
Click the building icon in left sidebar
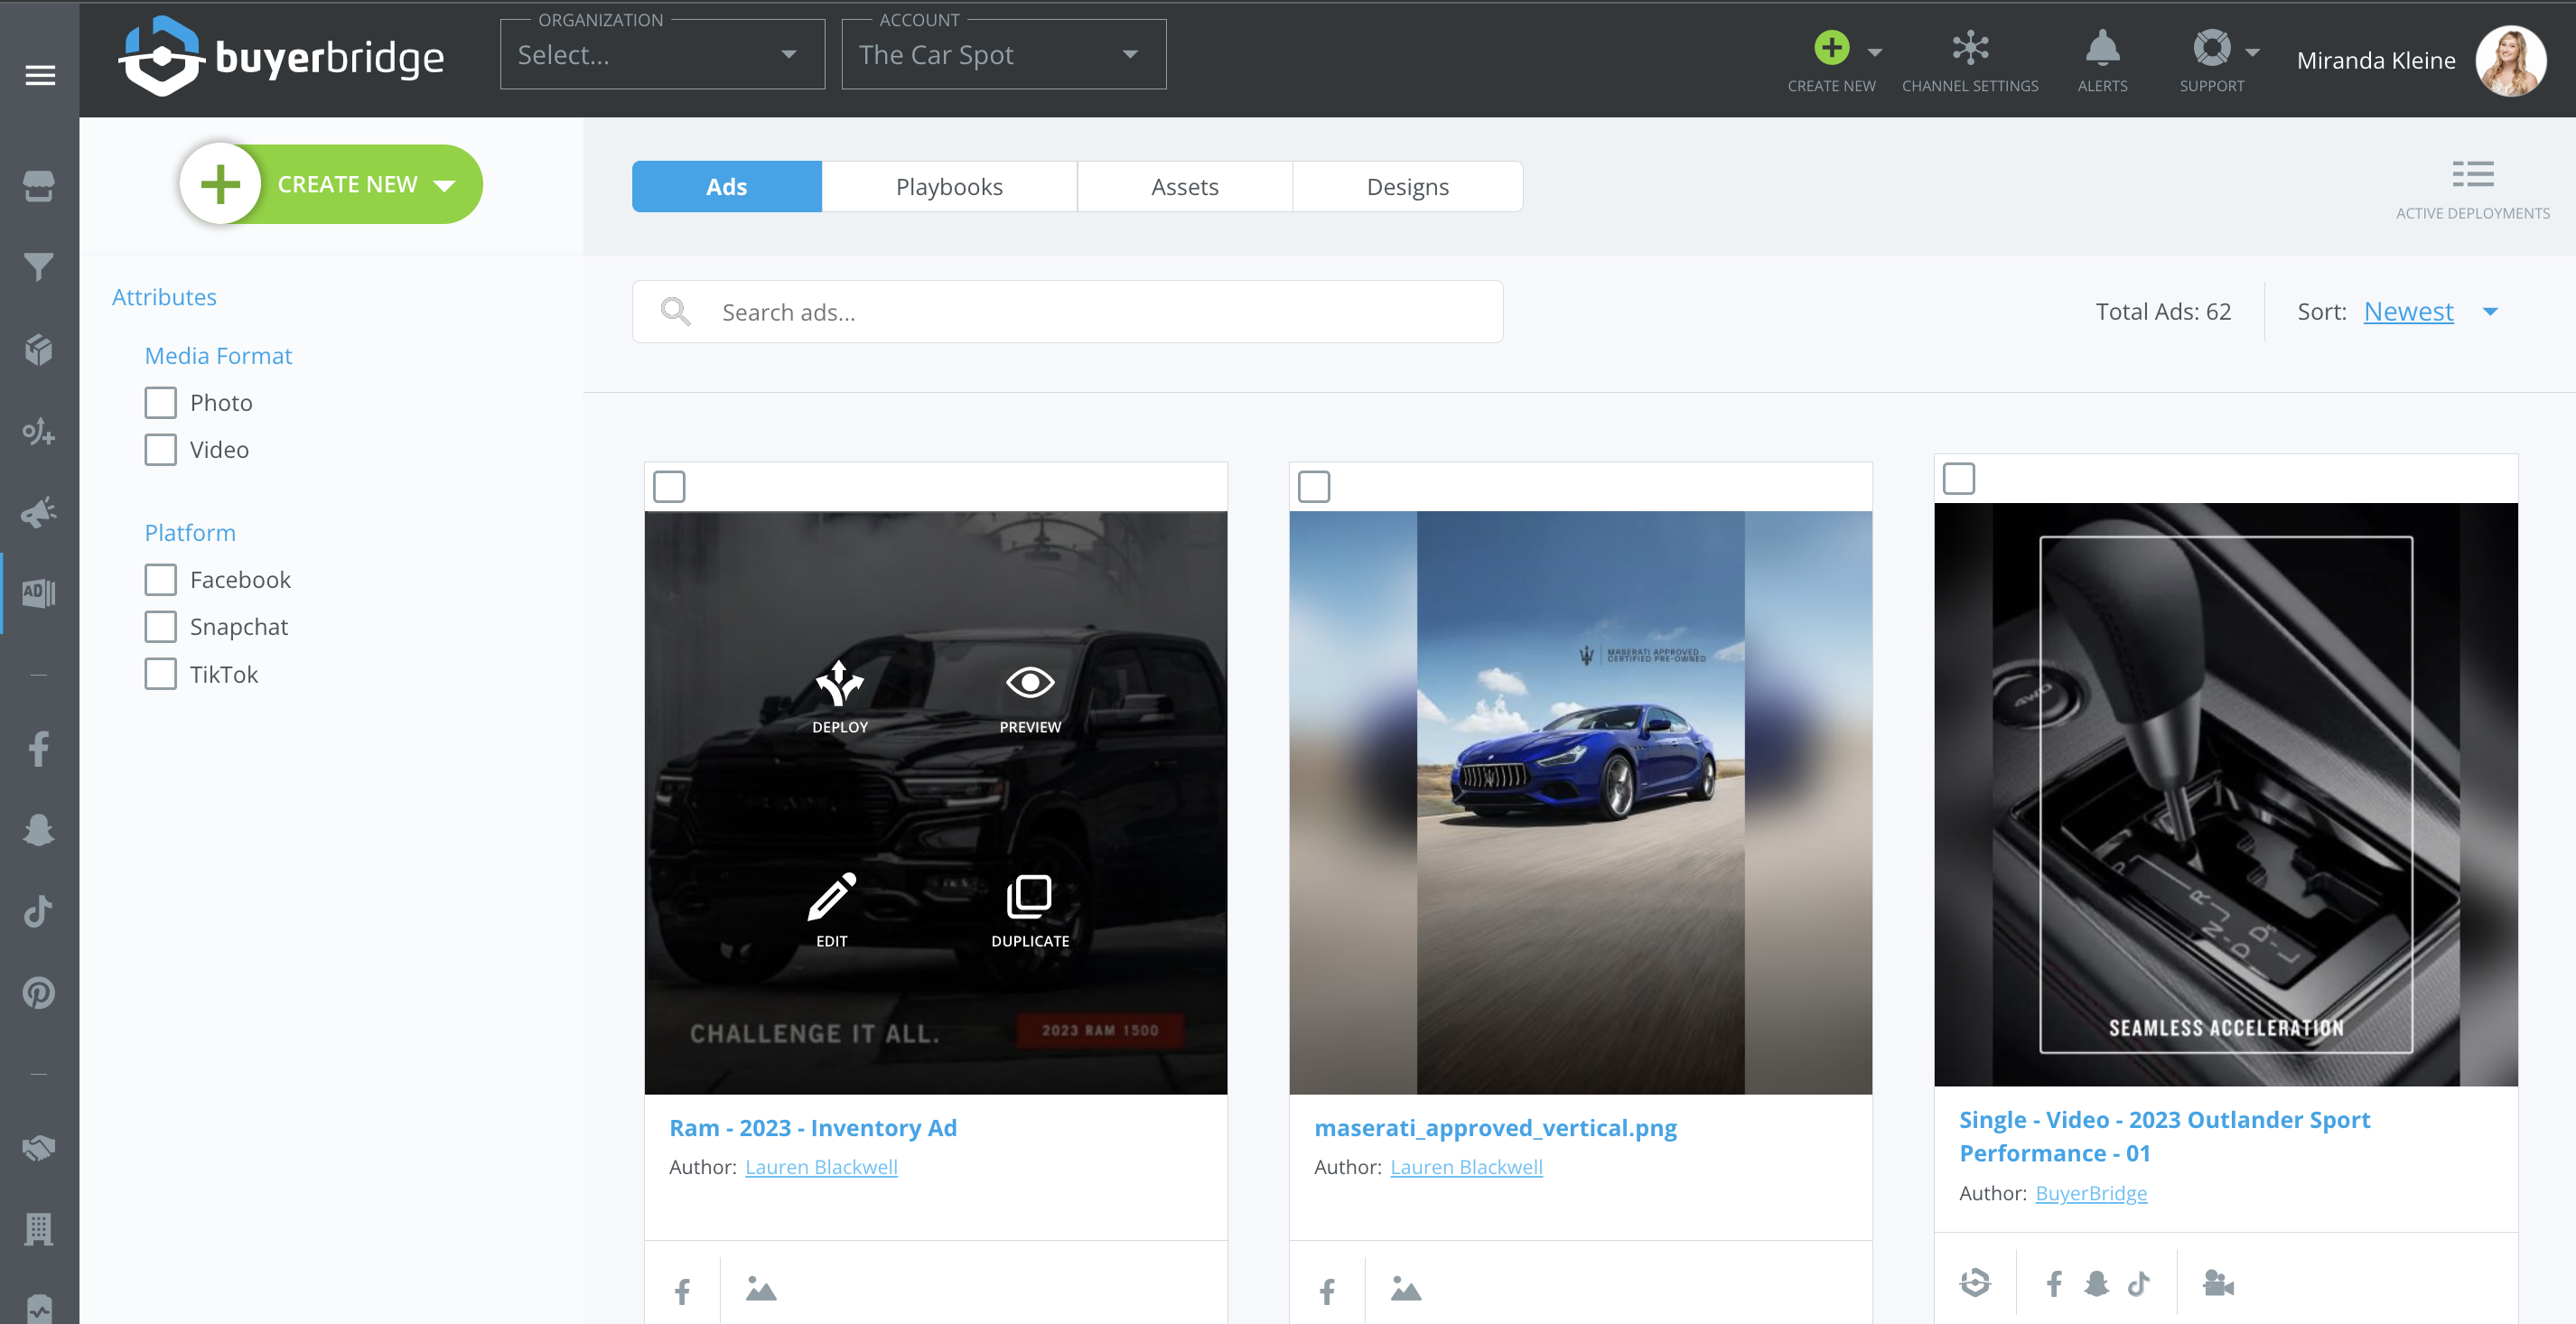click(39, 1228)
